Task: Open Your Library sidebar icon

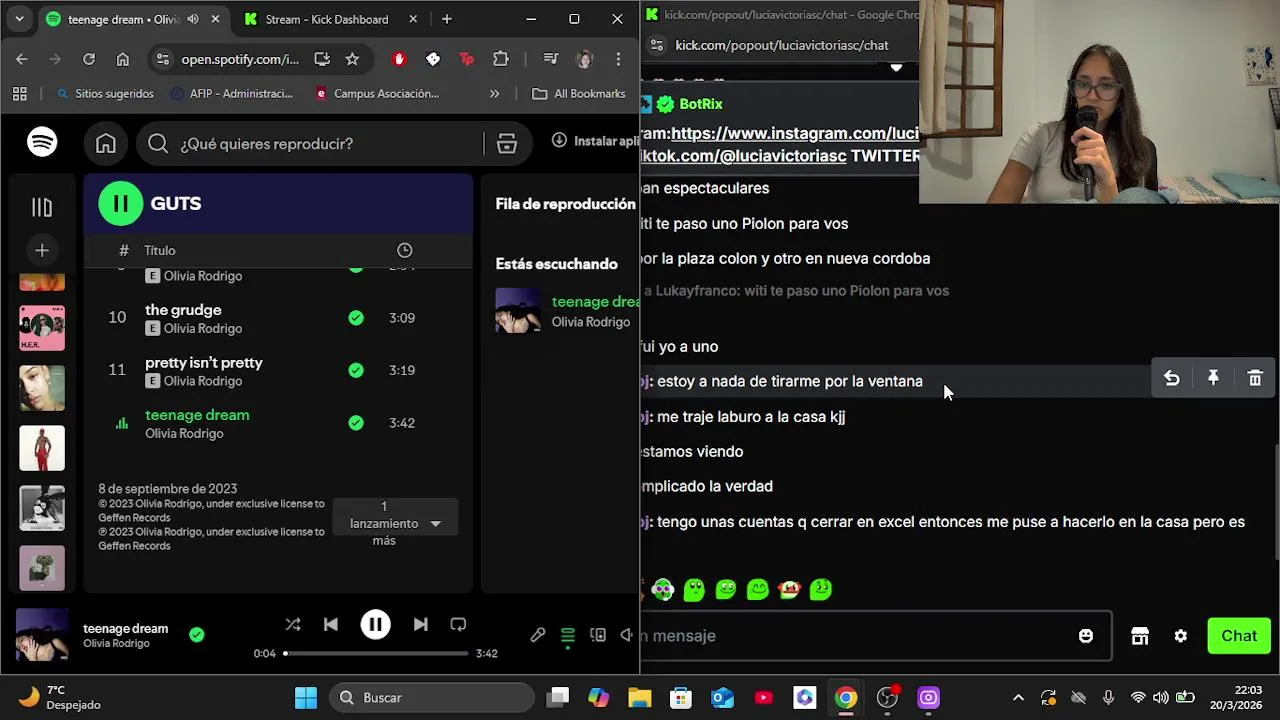Action: (x=41, y=207)
